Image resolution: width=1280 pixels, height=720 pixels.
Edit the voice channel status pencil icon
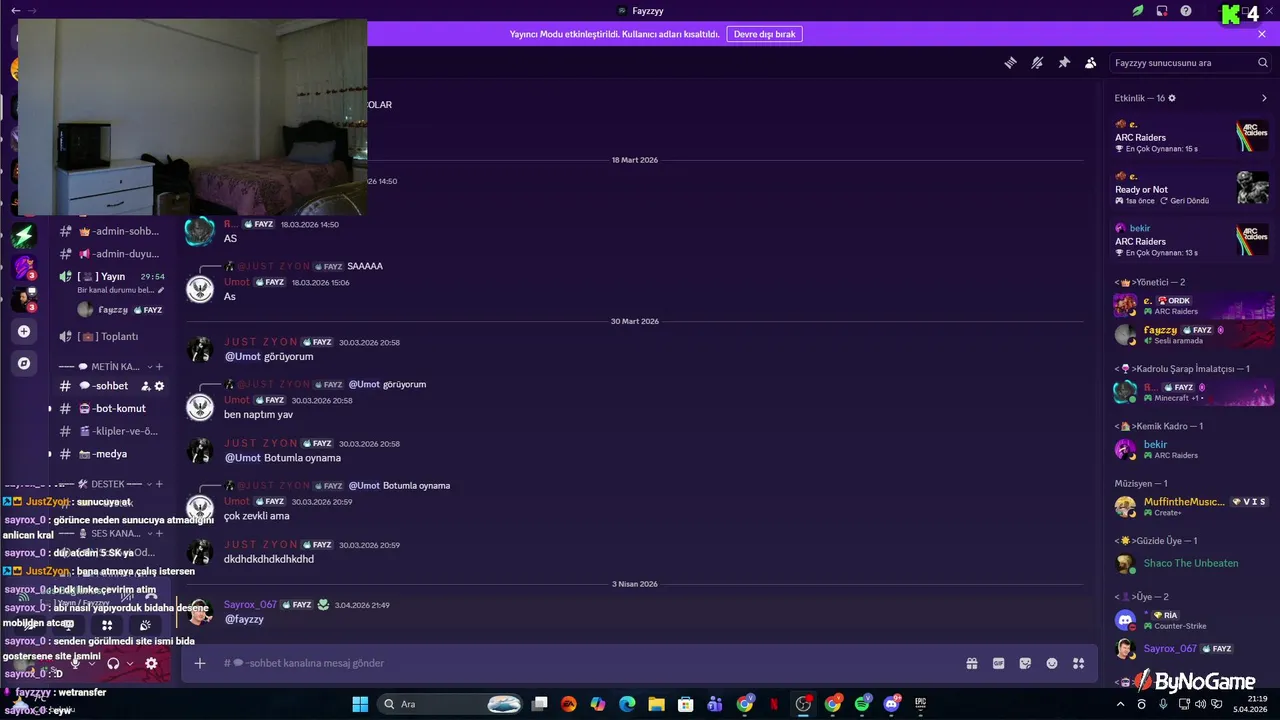pyautogui.click(x=161, y=290)
